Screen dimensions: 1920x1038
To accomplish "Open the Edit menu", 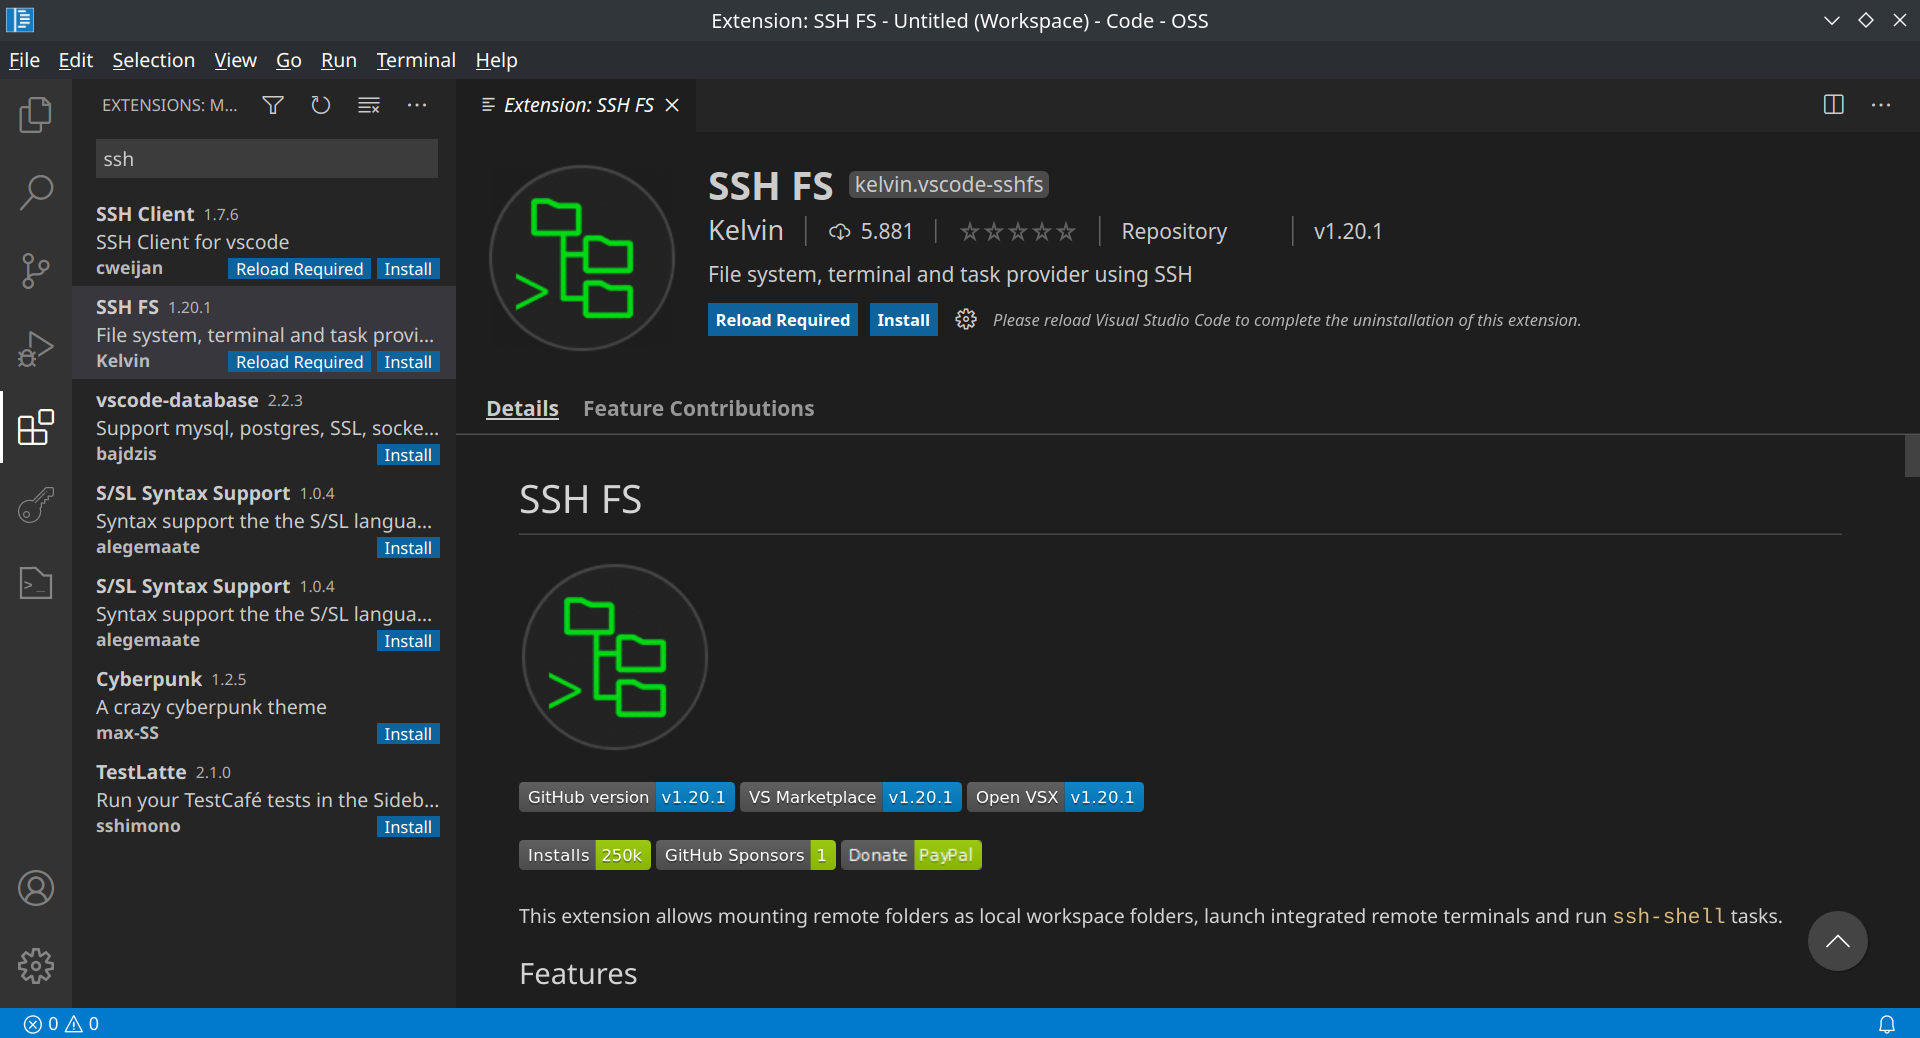I will pyautogui.click(x=75, y=60).
